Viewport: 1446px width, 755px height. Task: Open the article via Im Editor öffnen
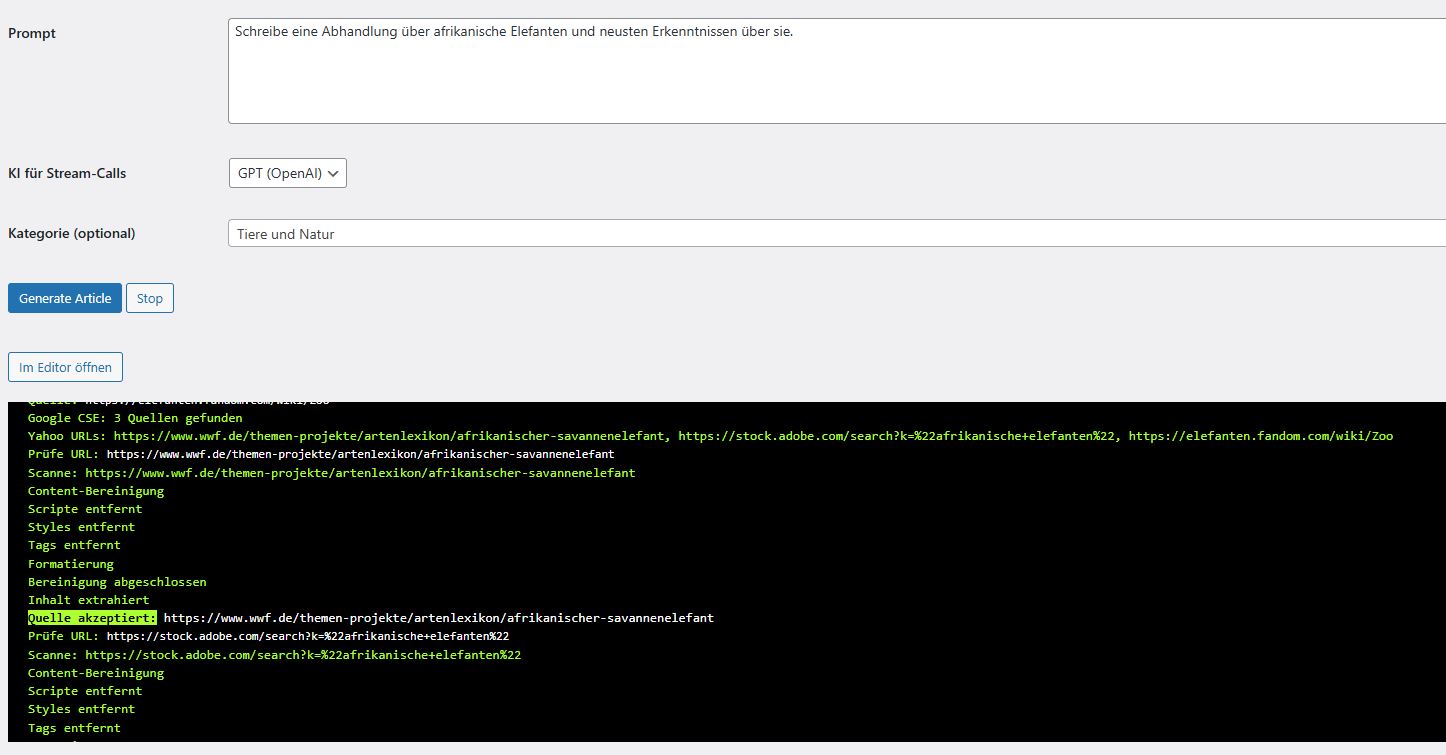pyautogui.click(x=66, y=367)
